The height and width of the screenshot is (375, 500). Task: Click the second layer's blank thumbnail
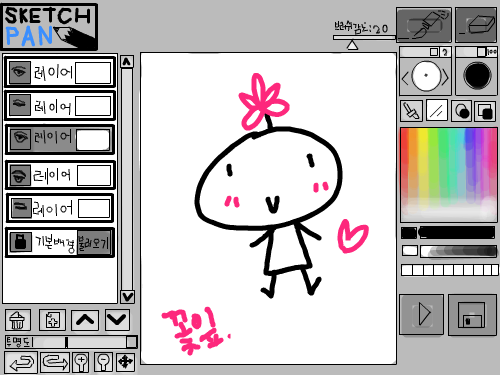(x=93, y=106)
